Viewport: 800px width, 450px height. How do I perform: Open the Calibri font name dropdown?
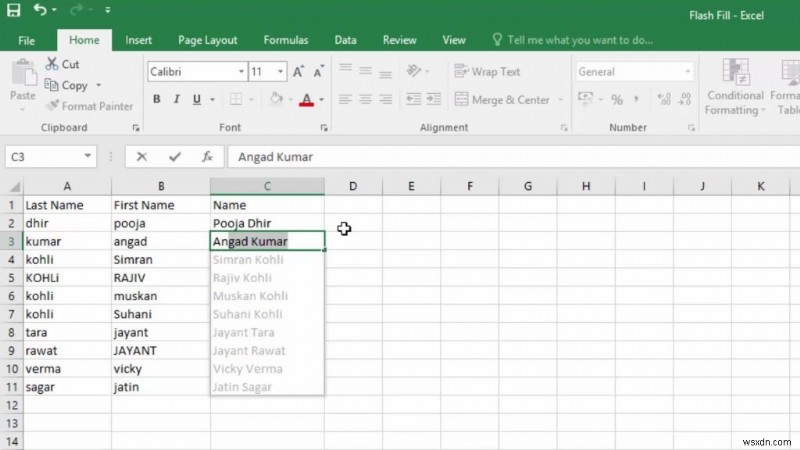click(x=241, y=72)
